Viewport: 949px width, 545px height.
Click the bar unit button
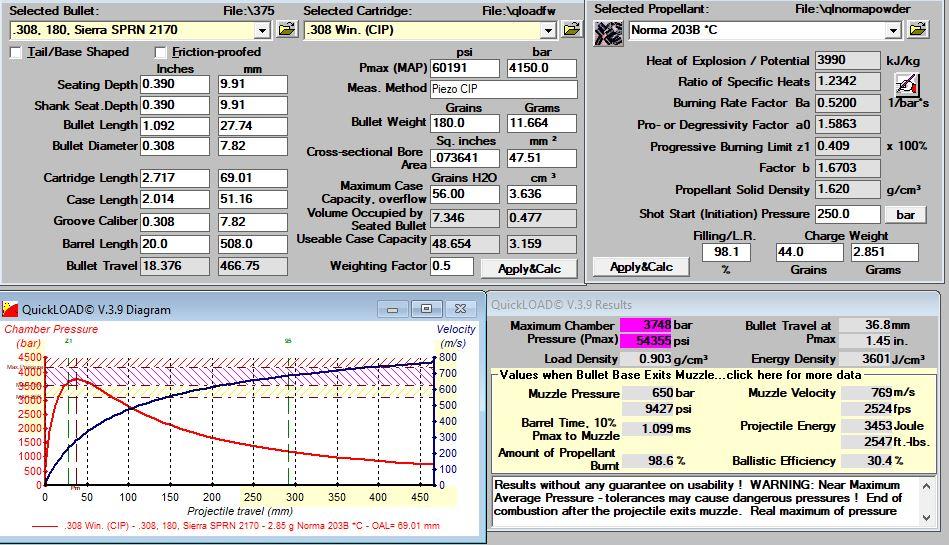point(905,214)
